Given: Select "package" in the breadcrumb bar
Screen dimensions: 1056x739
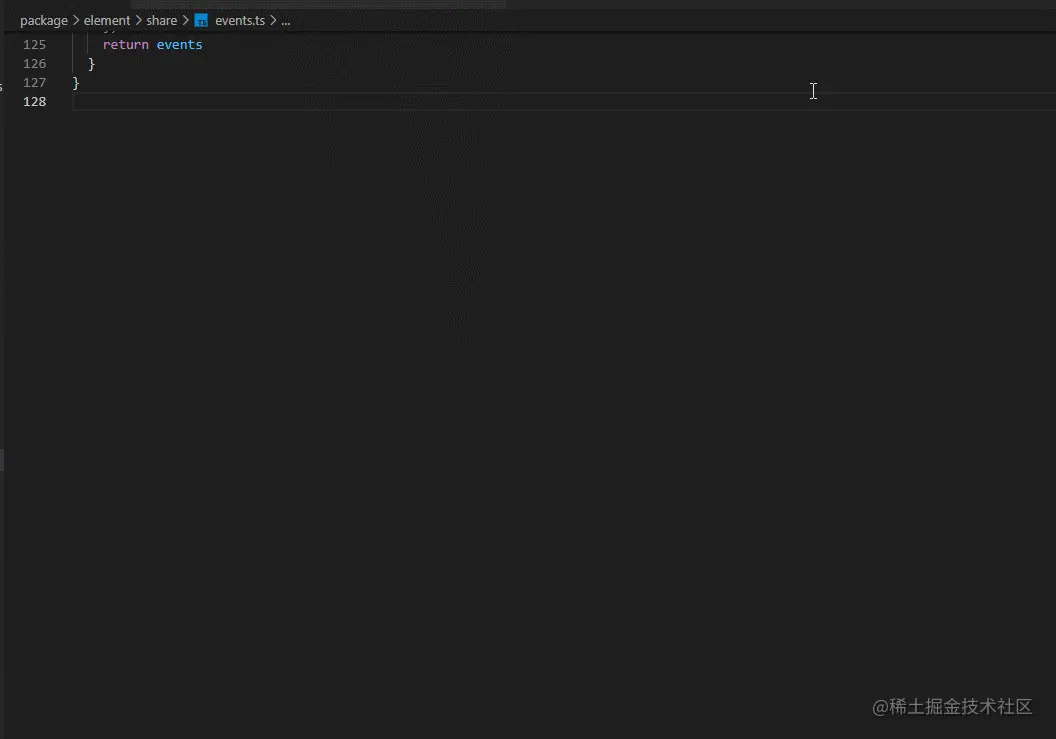Looking at the screenshot, I should click(44, 20).
